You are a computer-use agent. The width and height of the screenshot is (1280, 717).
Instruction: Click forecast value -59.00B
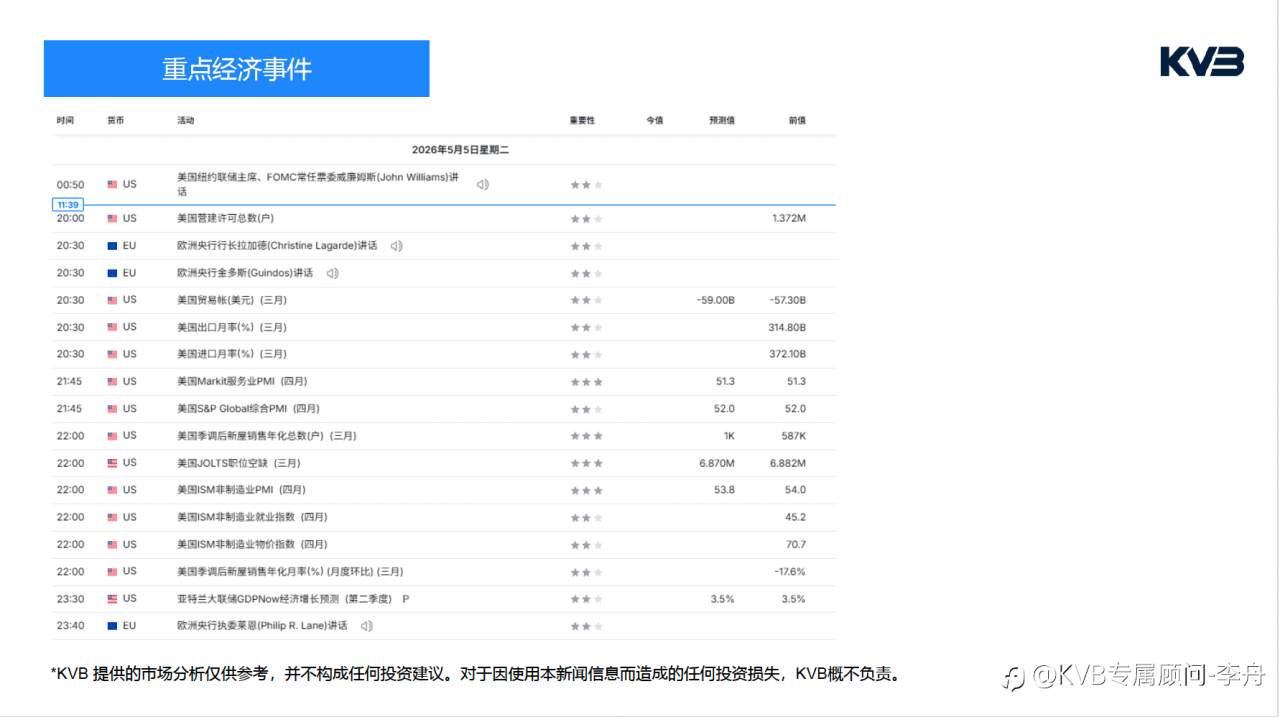click(716, 300)
